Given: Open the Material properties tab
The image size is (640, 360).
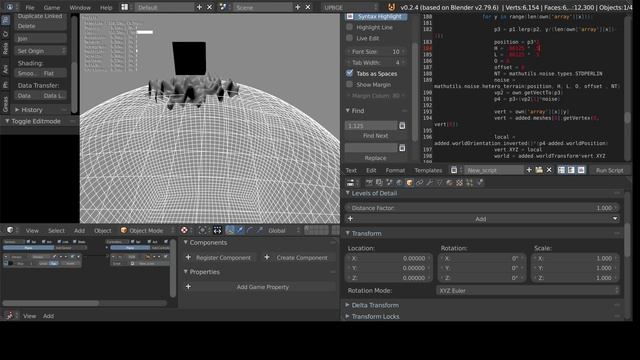Looking at the screenshot, I should point(450,182).
